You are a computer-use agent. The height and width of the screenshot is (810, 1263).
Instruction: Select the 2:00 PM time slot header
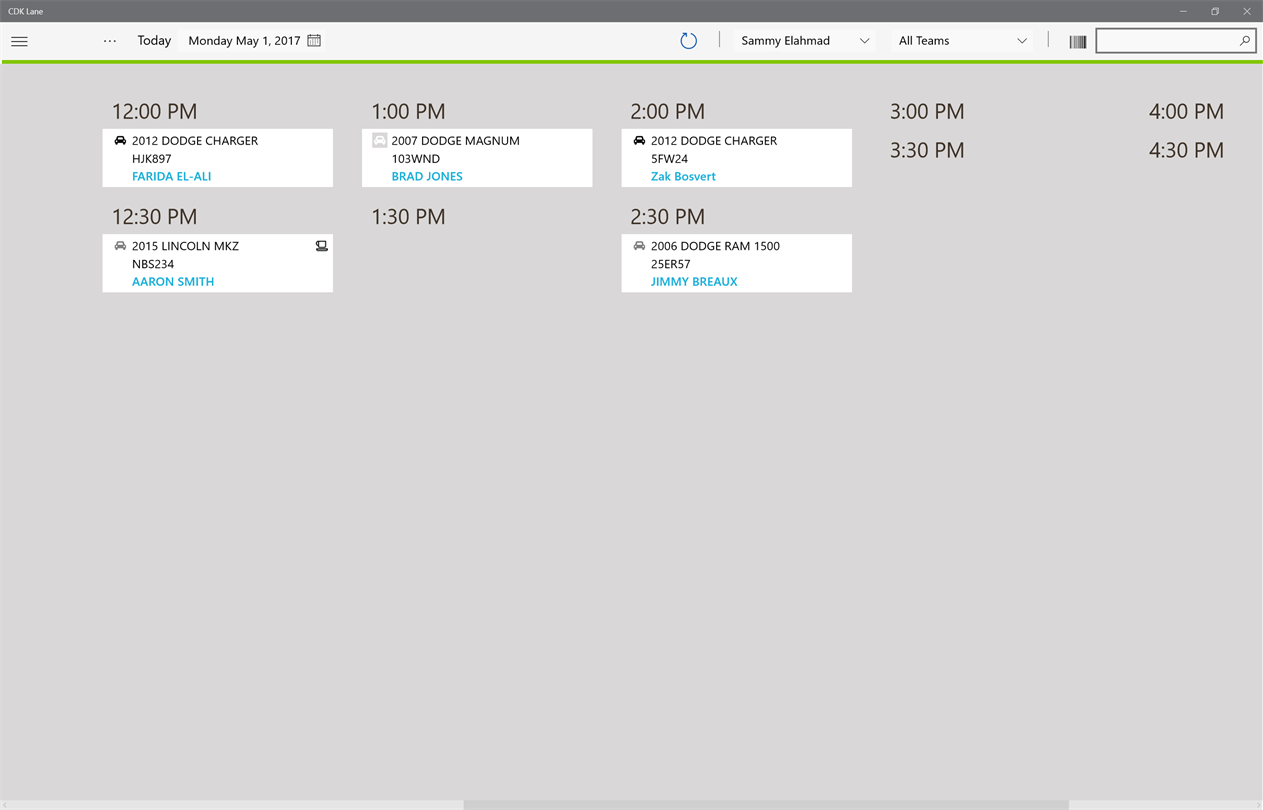tap(667, 112)
